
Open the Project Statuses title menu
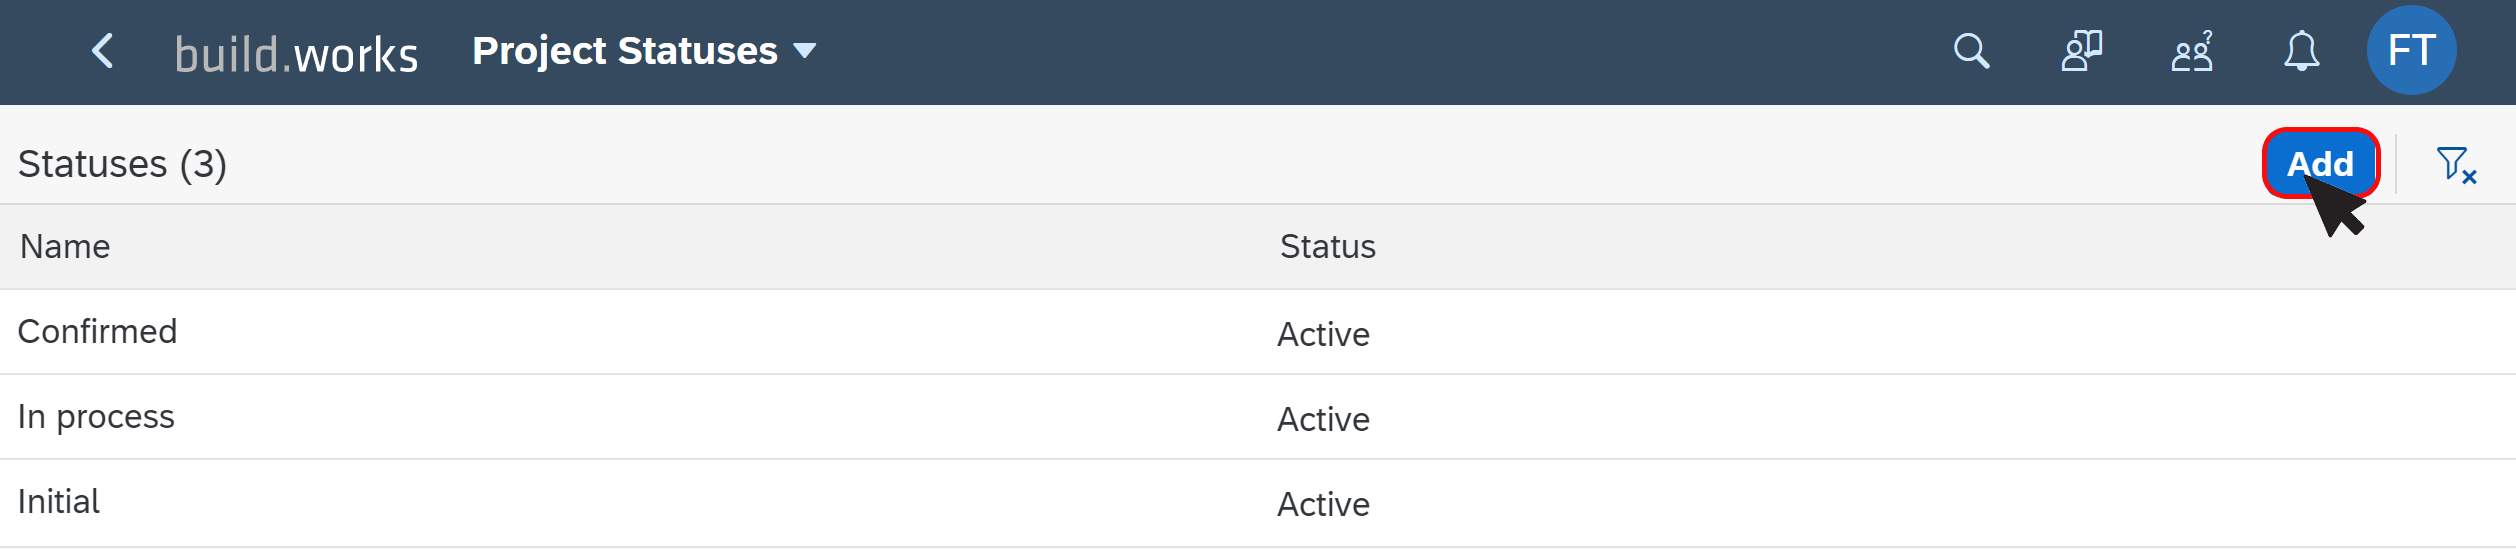pos(624,51)
